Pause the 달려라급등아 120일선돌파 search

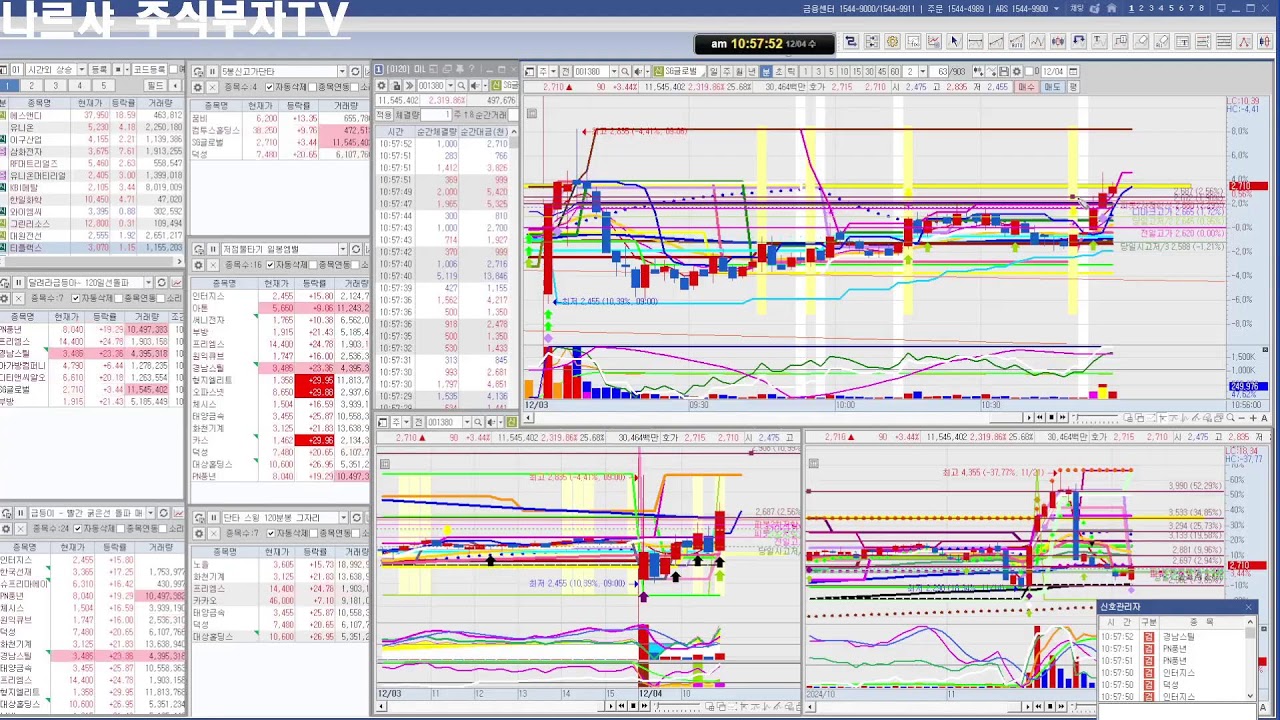point(18,283)
